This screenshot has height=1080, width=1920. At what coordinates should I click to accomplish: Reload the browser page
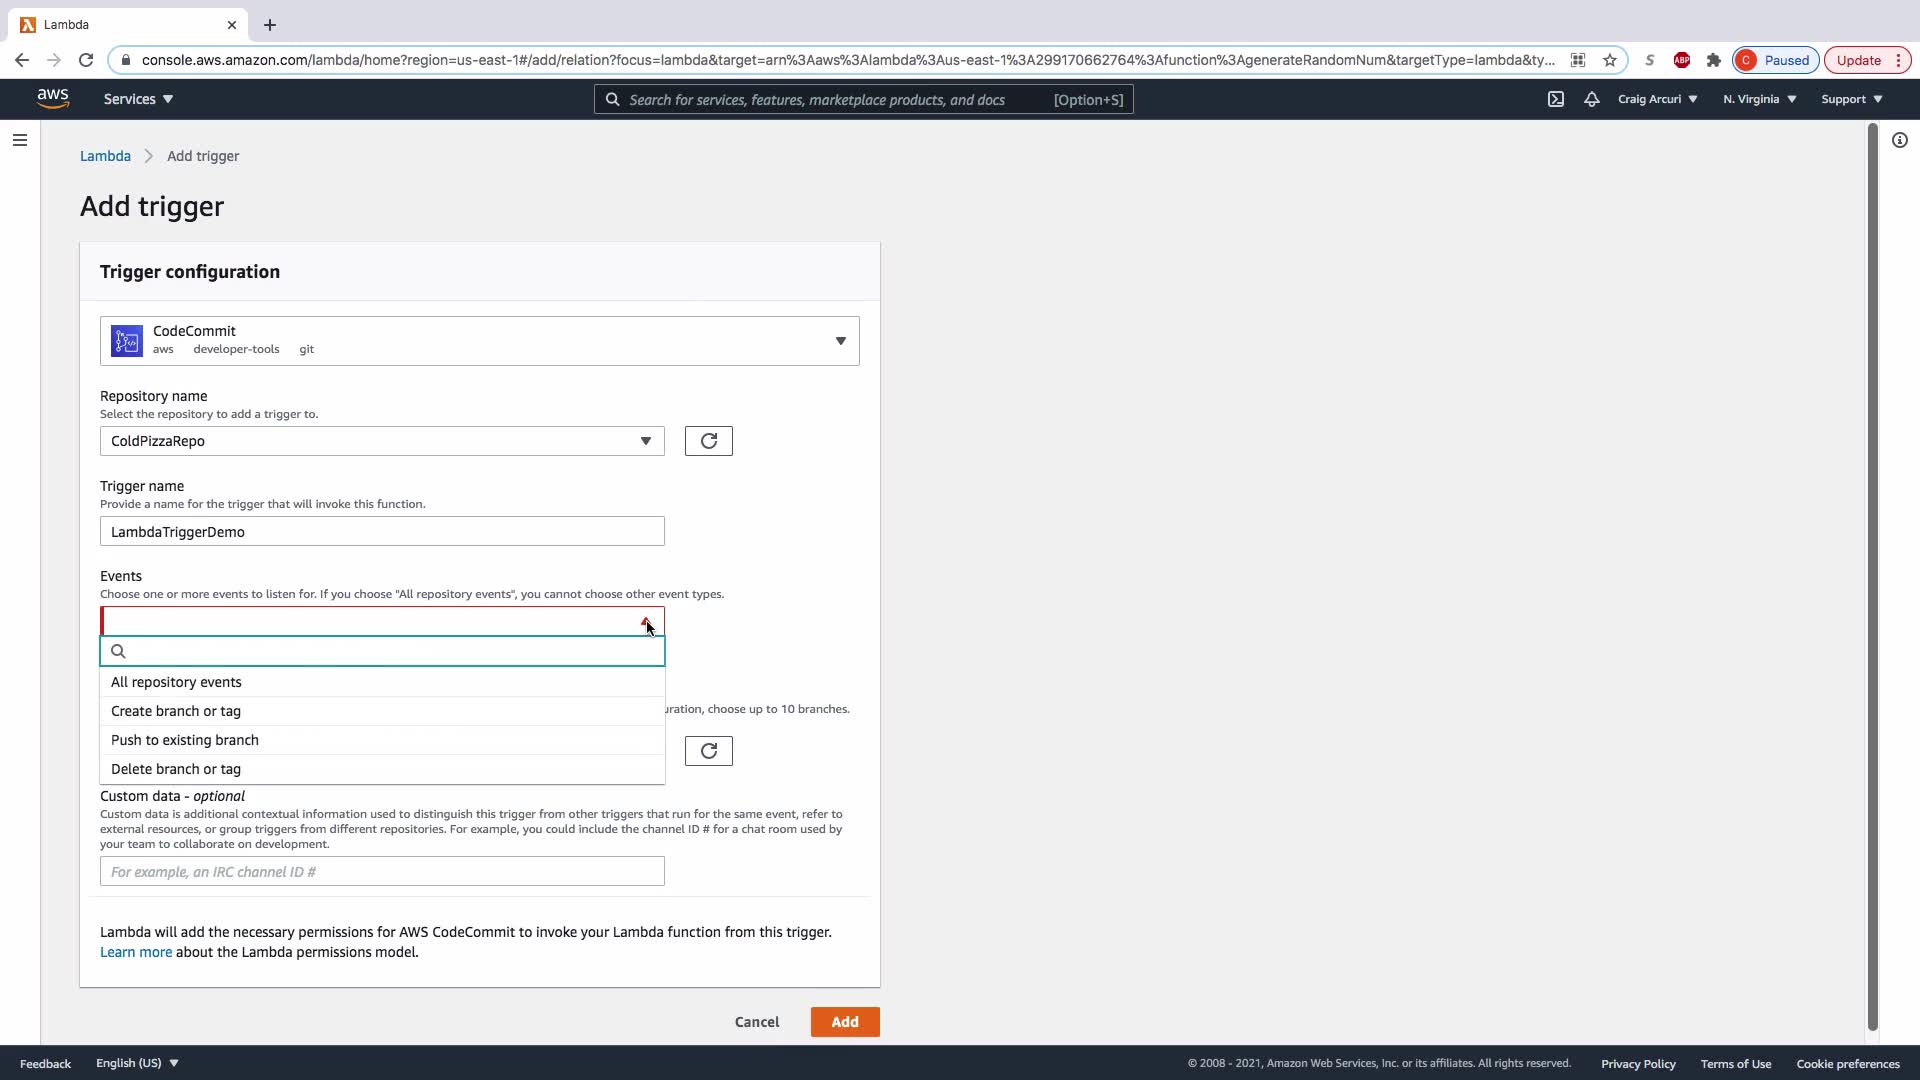click(86, 60)
